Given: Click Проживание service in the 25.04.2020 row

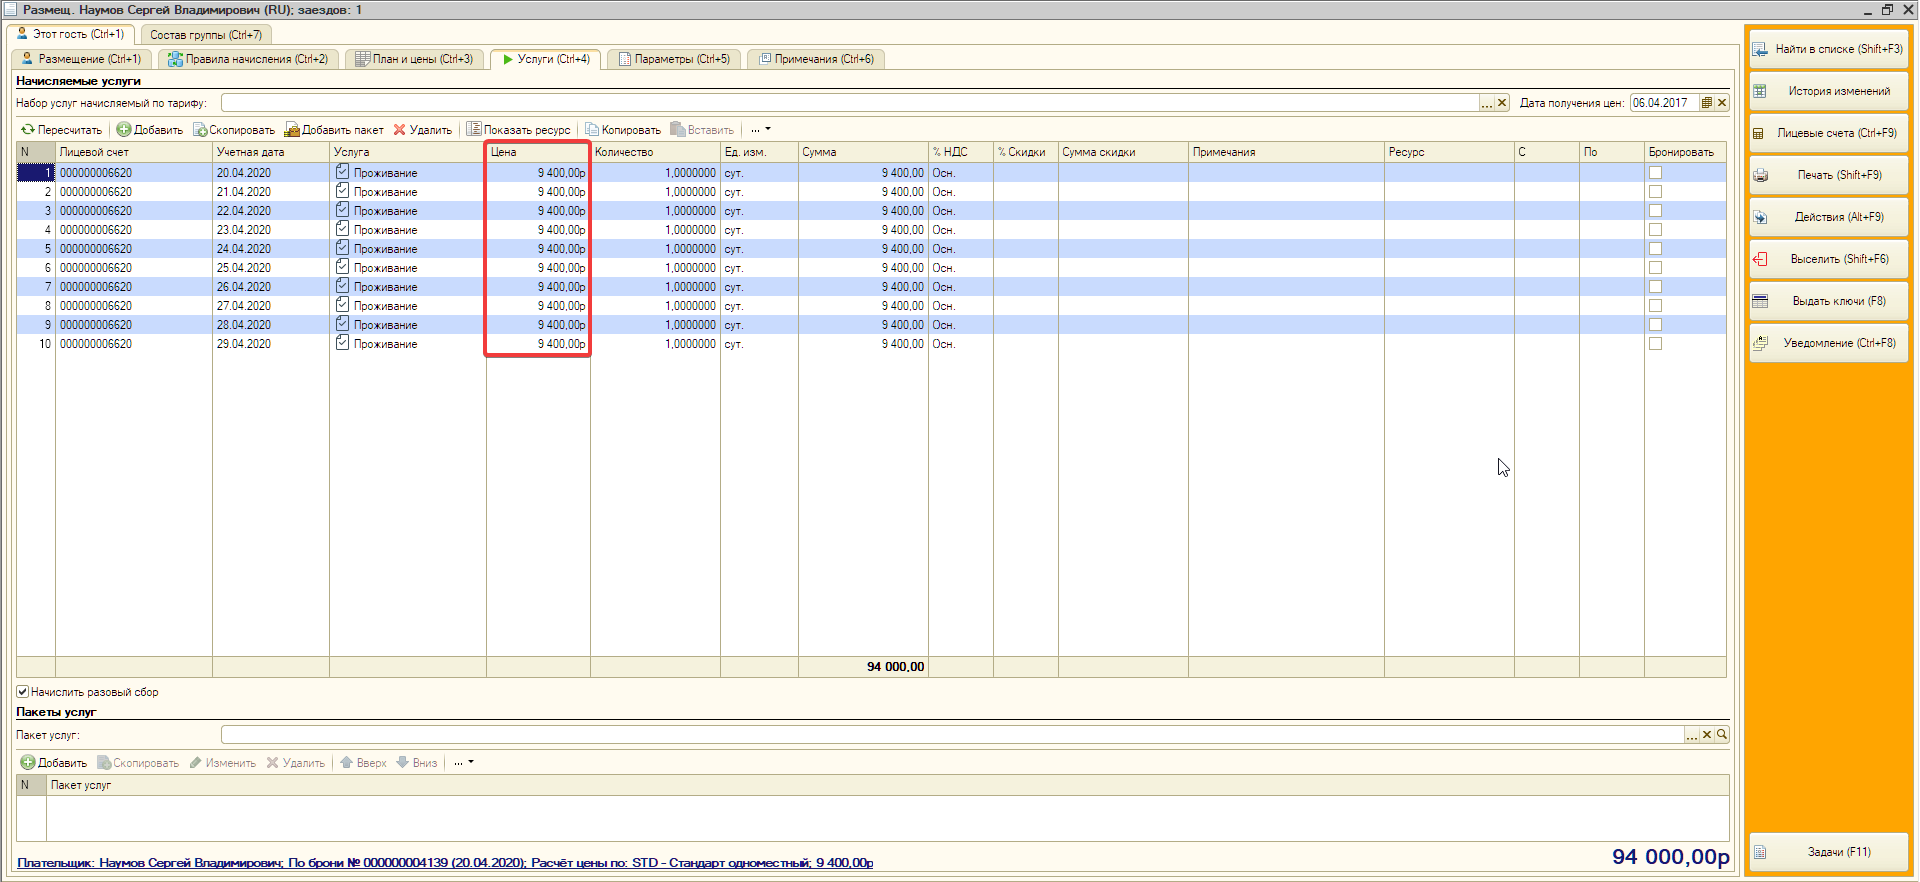Looking at the screenshot, I should click(x=408, y=268).
